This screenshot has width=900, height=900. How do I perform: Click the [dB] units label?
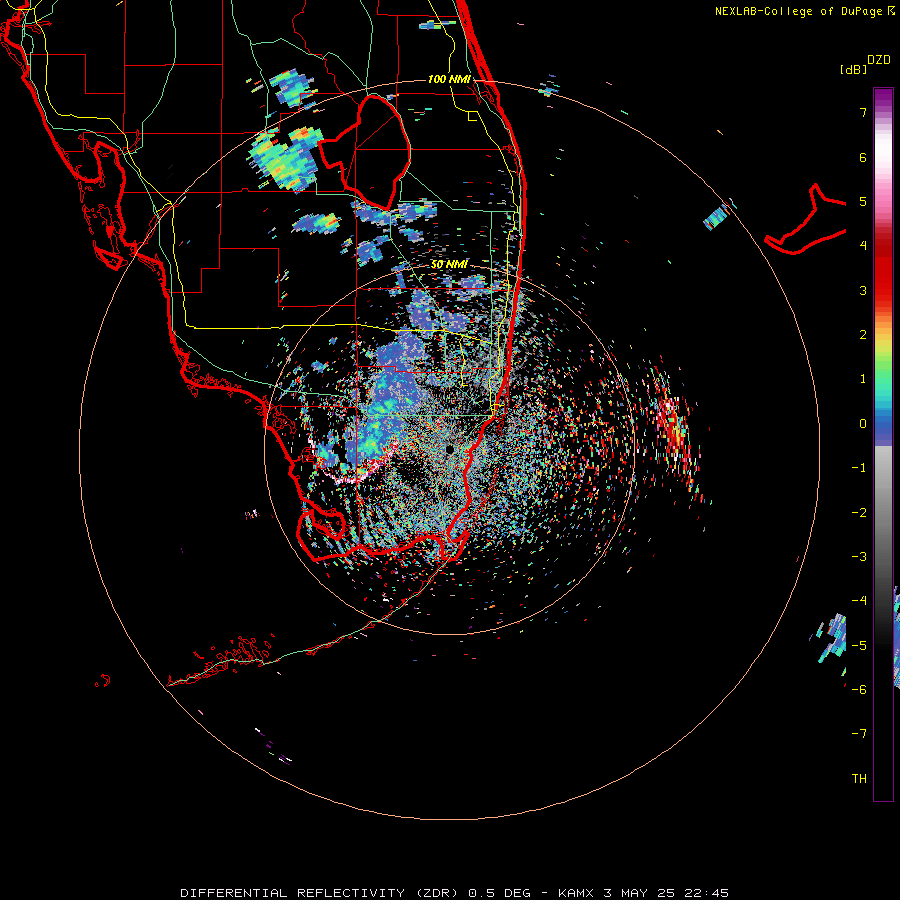853,69
